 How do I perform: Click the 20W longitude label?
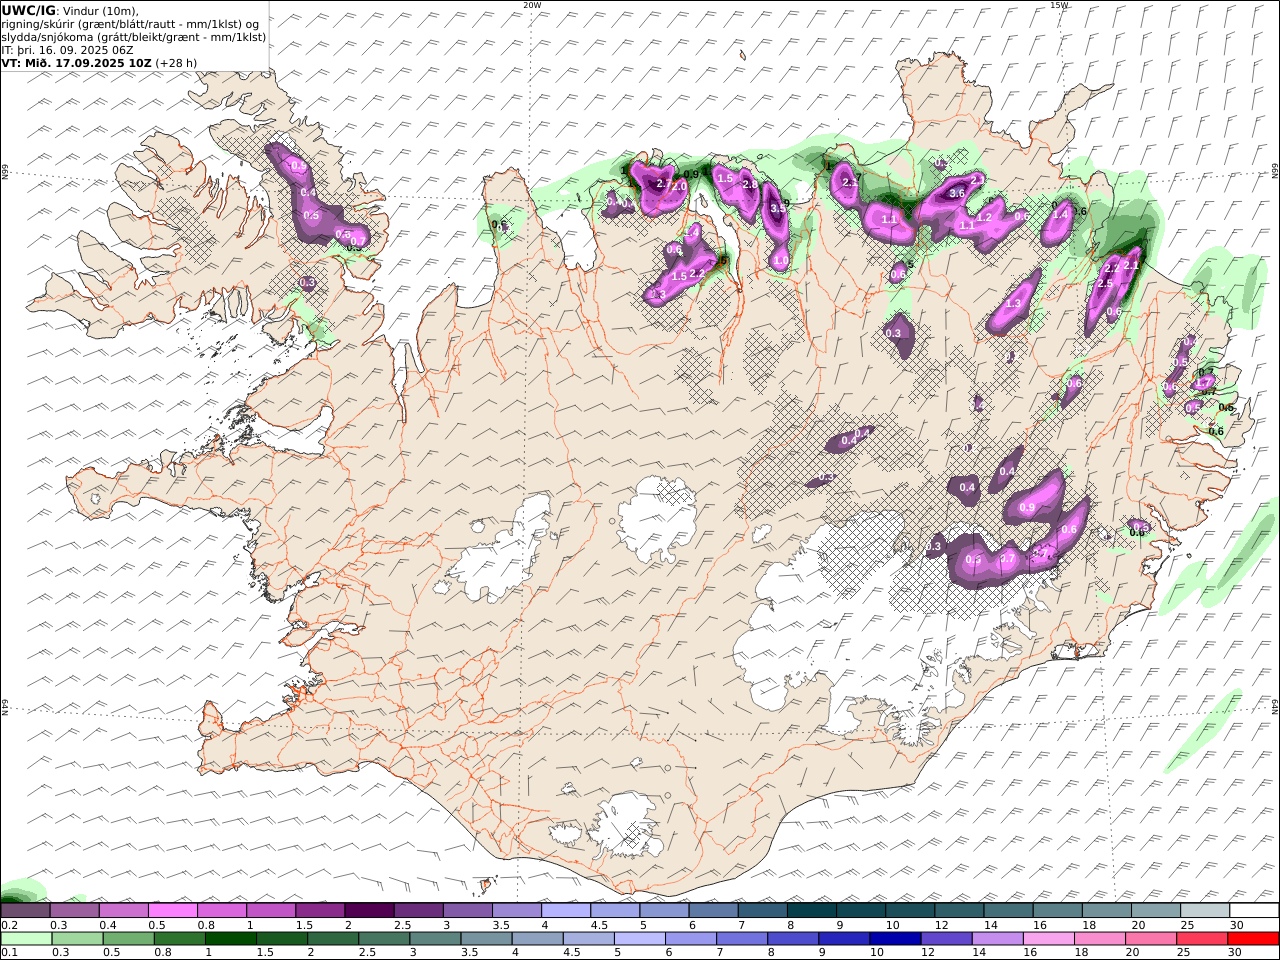(x=533, y=5)
